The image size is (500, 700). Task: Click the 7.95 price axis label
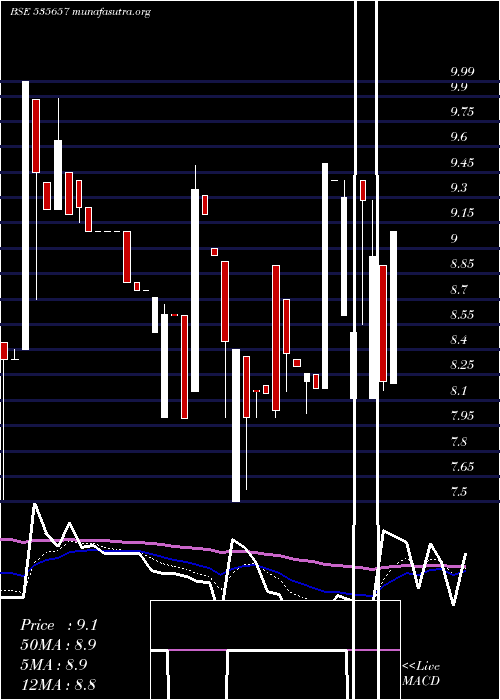462,416
